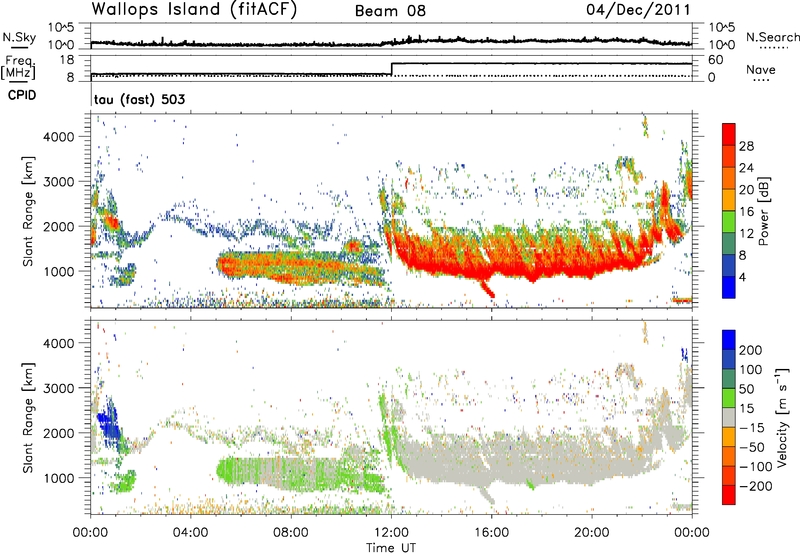
Task: Click the 'N.Sky' legend label
Action: 19,37
